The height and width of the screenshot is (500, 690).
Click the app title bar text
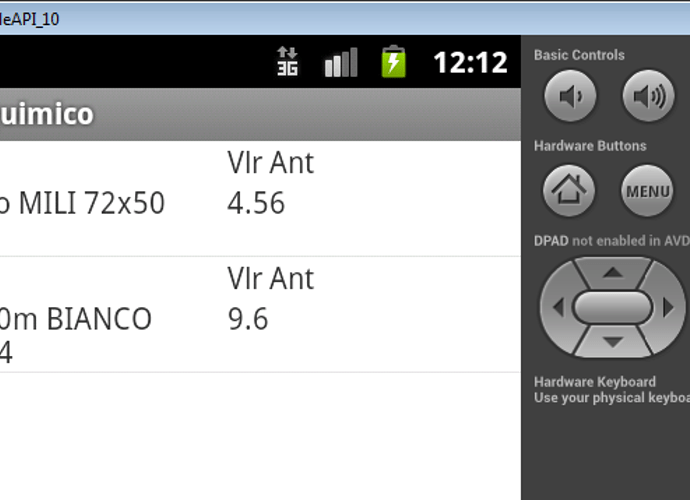coord(47,114)
